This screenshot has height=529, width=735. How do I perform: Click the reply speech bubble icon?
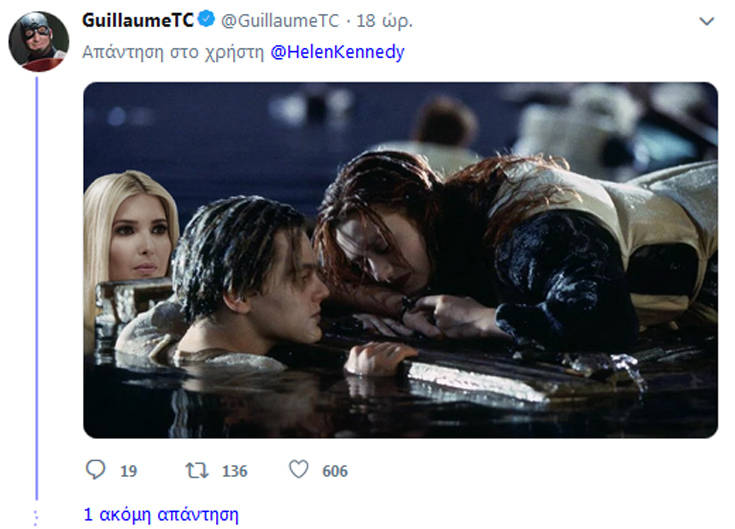pyautogui.click(x=96, y=469)
